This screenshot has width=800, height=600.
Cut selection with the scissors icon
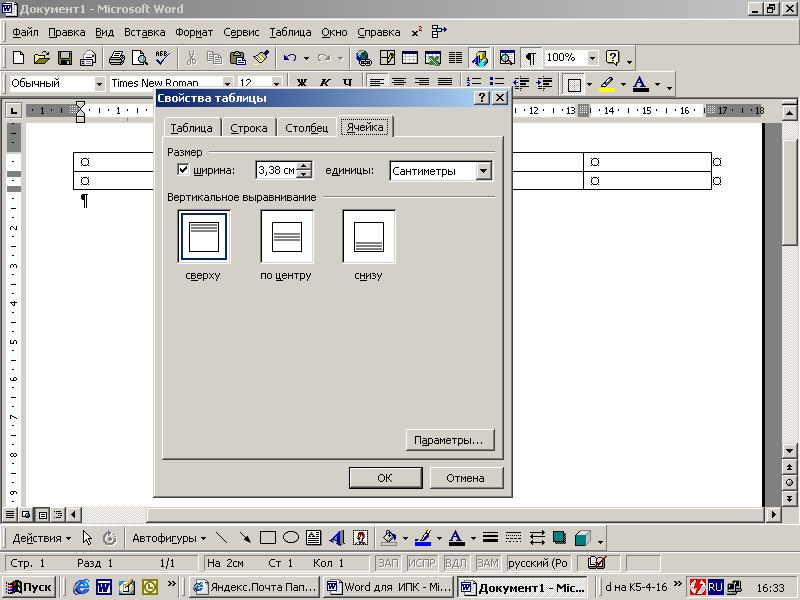pos(191,58)
